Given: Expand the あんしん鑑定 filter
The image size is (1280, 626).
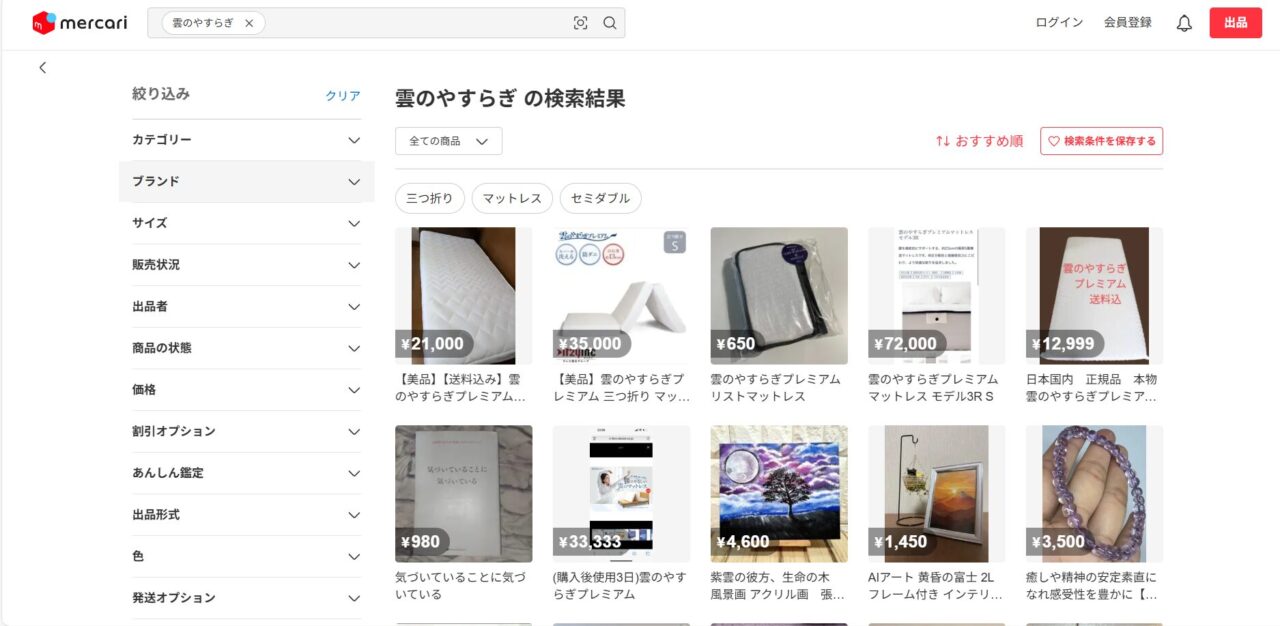Looking at the screenshot, I should [246, 473].
